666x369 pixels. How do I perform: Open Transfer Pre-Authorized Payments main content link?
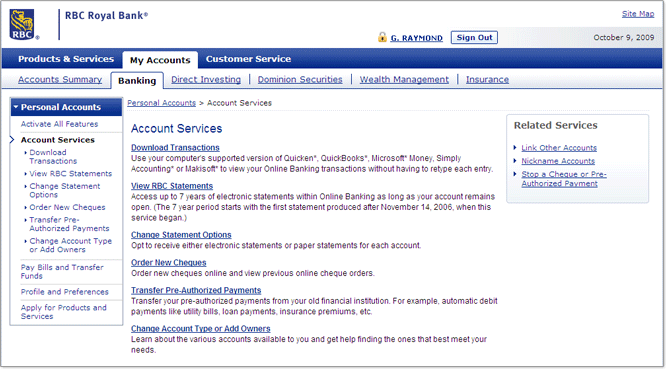point(196,290)
